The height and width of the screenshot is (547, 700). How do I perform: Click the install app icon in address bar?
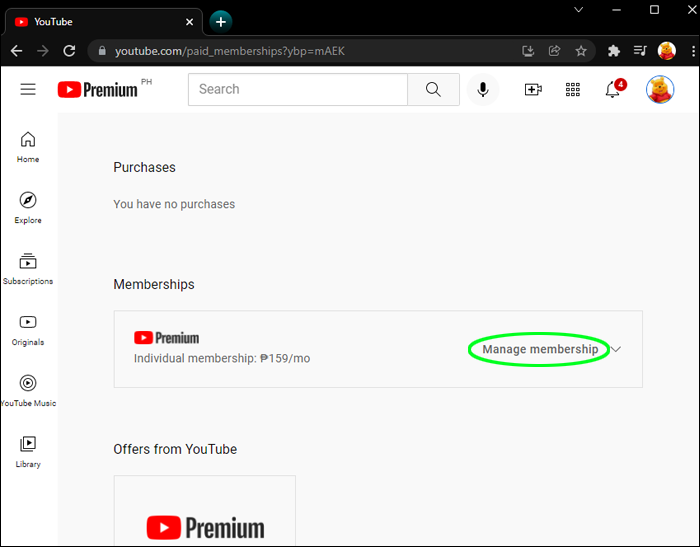coord(528,51)
